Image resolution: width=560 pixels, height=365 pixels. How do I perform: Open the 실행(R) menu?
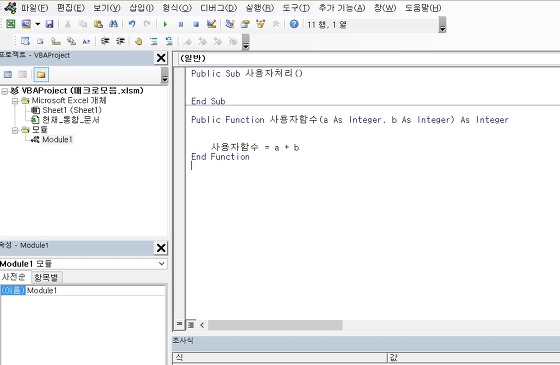[260, 8]
